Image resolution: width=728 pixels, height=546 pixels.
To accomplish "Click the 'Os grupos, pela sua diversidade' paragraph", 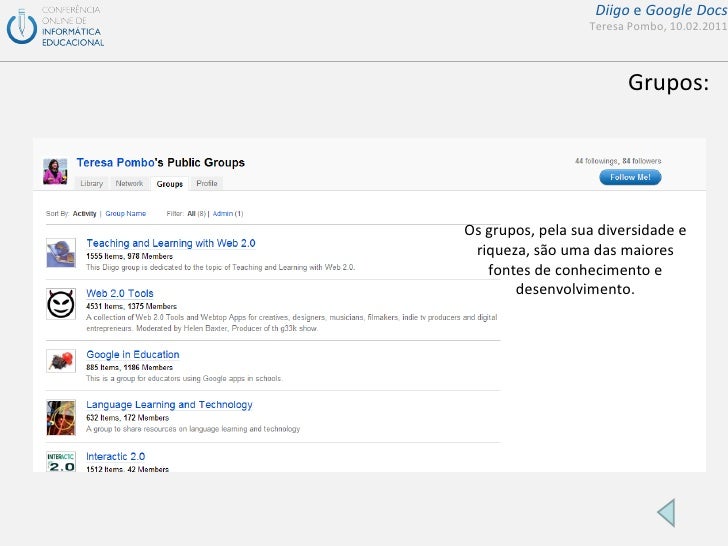I will (x=575, y=260).
